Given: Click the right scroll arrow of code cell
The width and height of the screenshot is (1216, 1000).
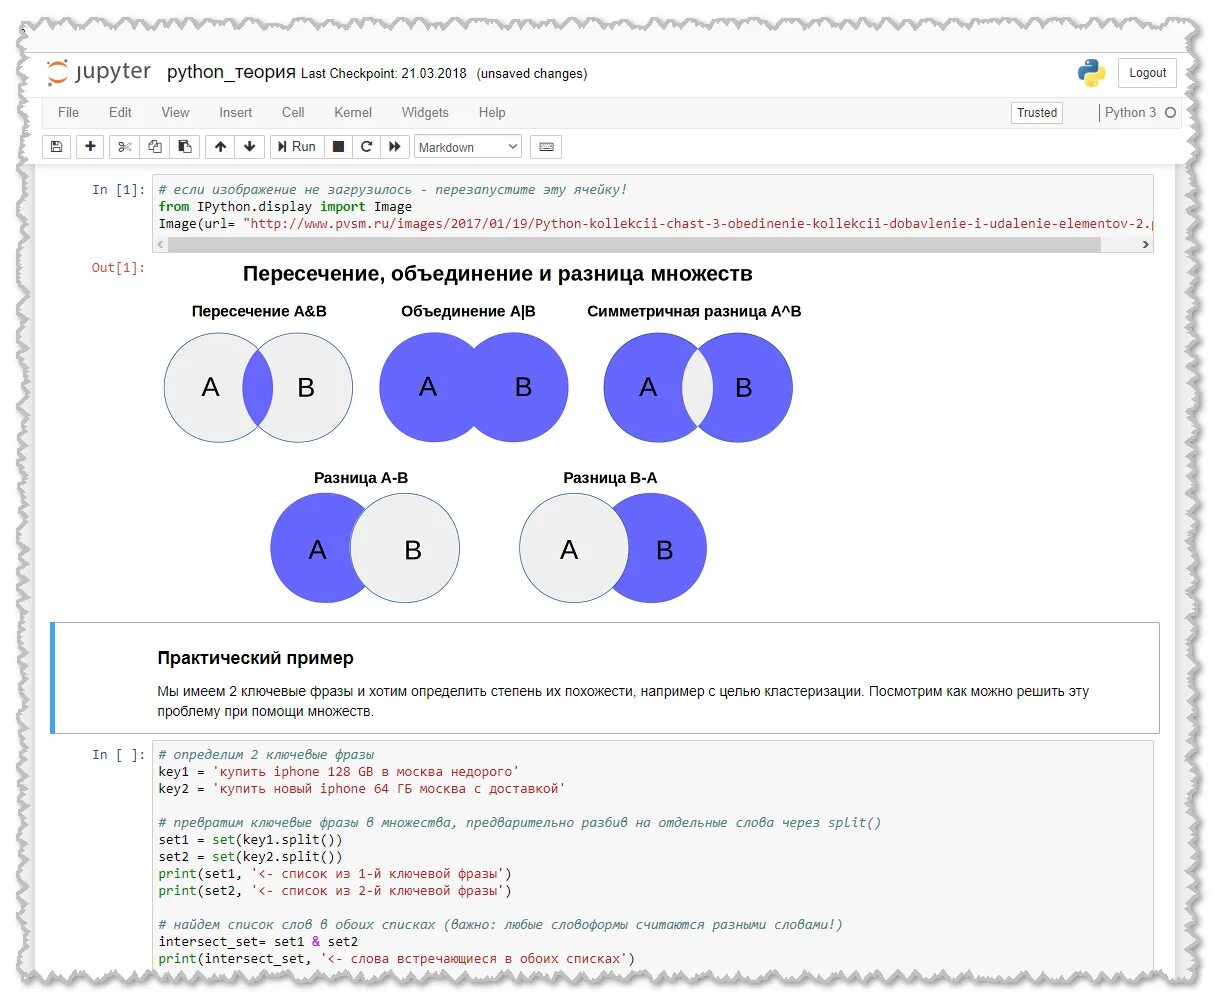Looking at the screenshot, I should [x=1145, y=244].
